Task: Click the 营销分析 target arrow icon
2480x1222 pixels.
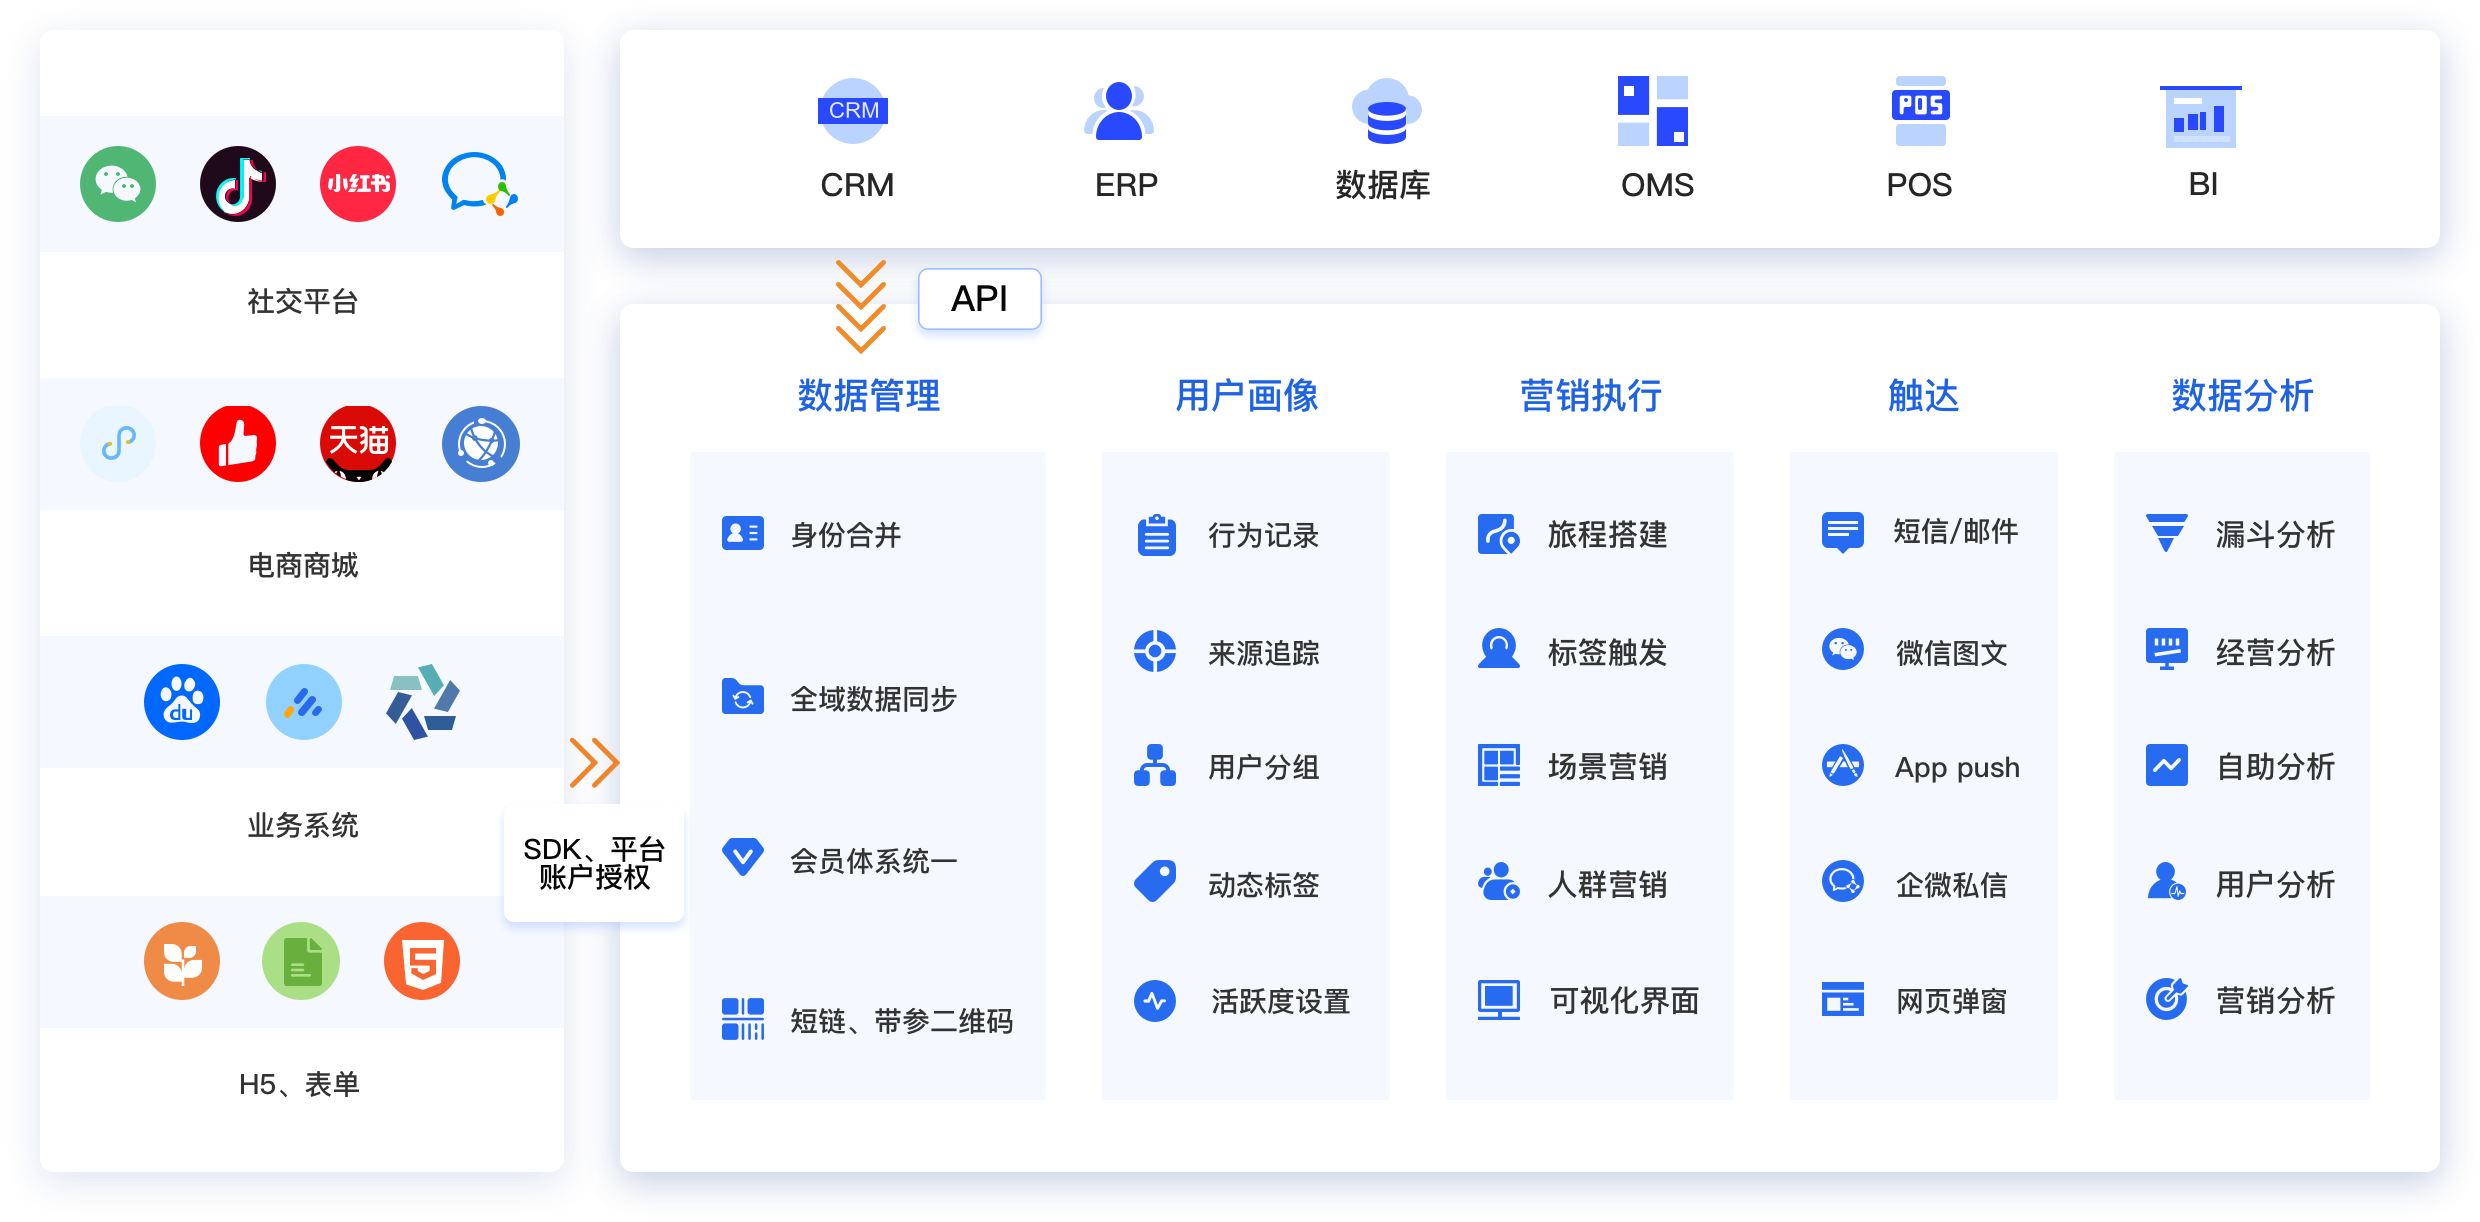Action: coord(2167,999)
